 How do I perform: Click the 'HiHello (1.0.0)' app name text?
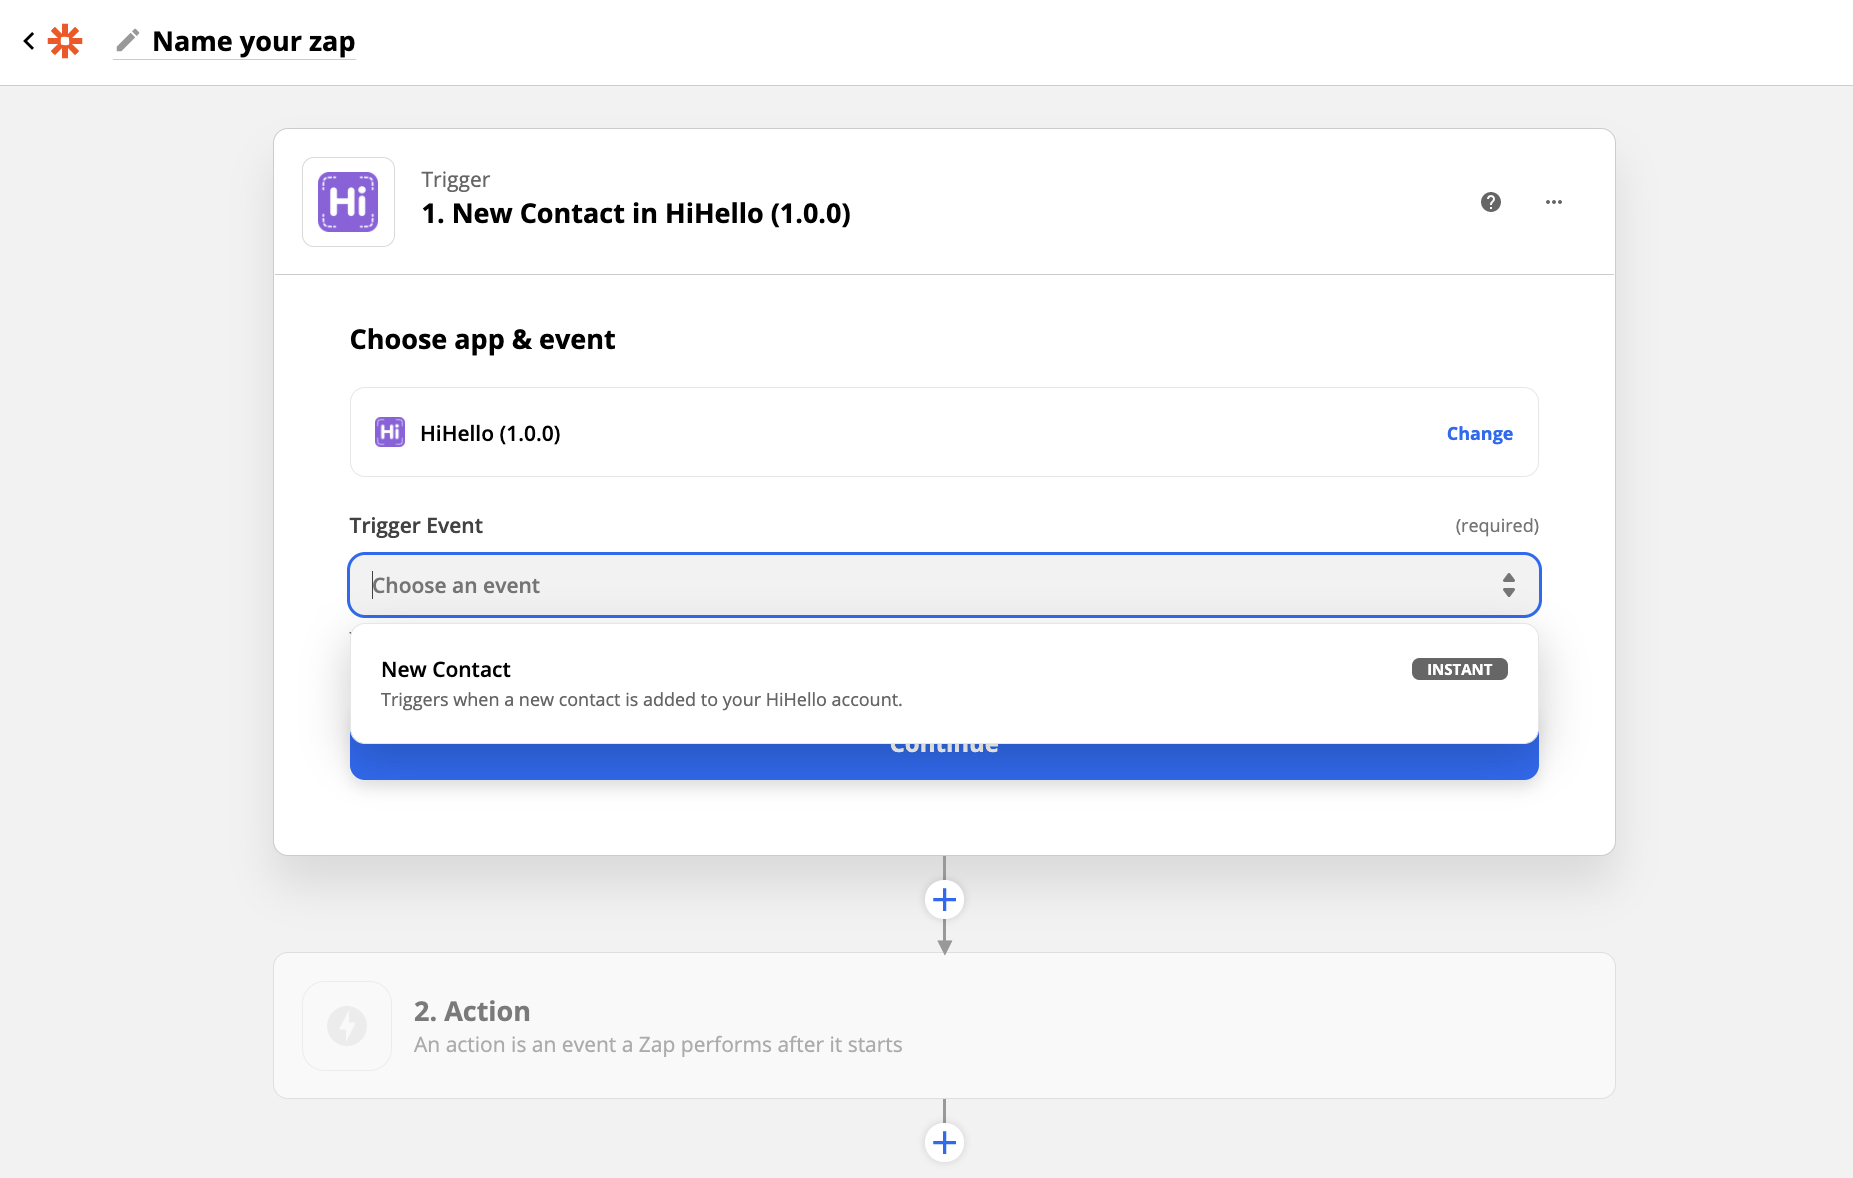(x=490, y=433)
